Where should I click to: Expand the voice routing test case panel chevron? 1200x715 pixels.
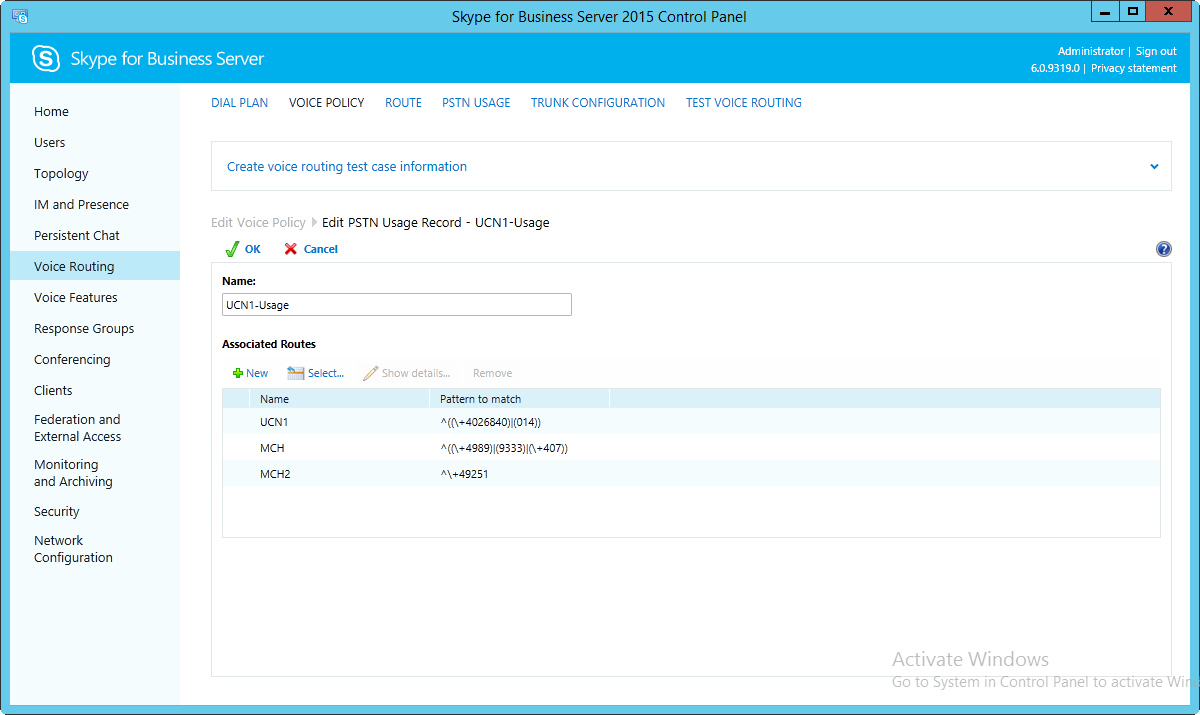click(x=1154, y=167)
